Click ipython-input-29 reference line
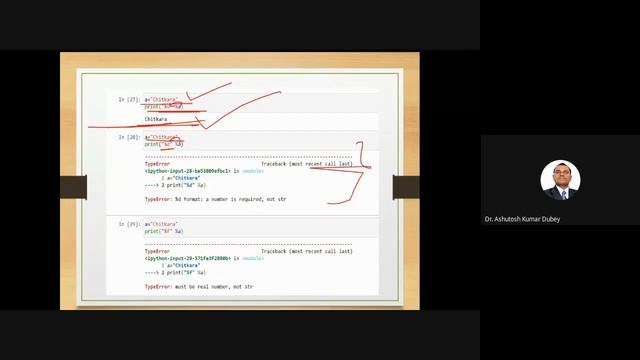This screenshot has height=360, width=640. (x=204, y=258)
